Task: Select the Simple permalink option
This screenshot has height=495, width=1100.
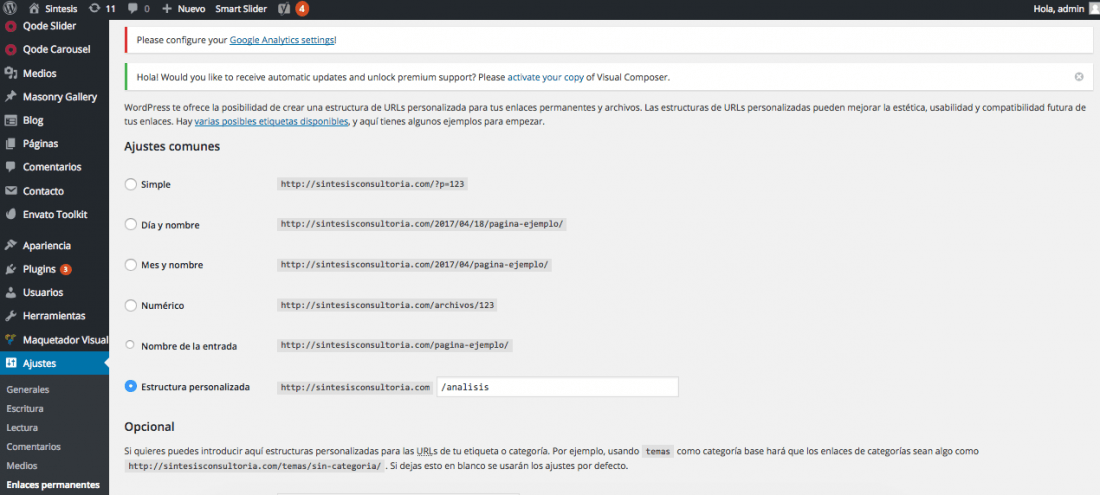Action: (130, 184)
